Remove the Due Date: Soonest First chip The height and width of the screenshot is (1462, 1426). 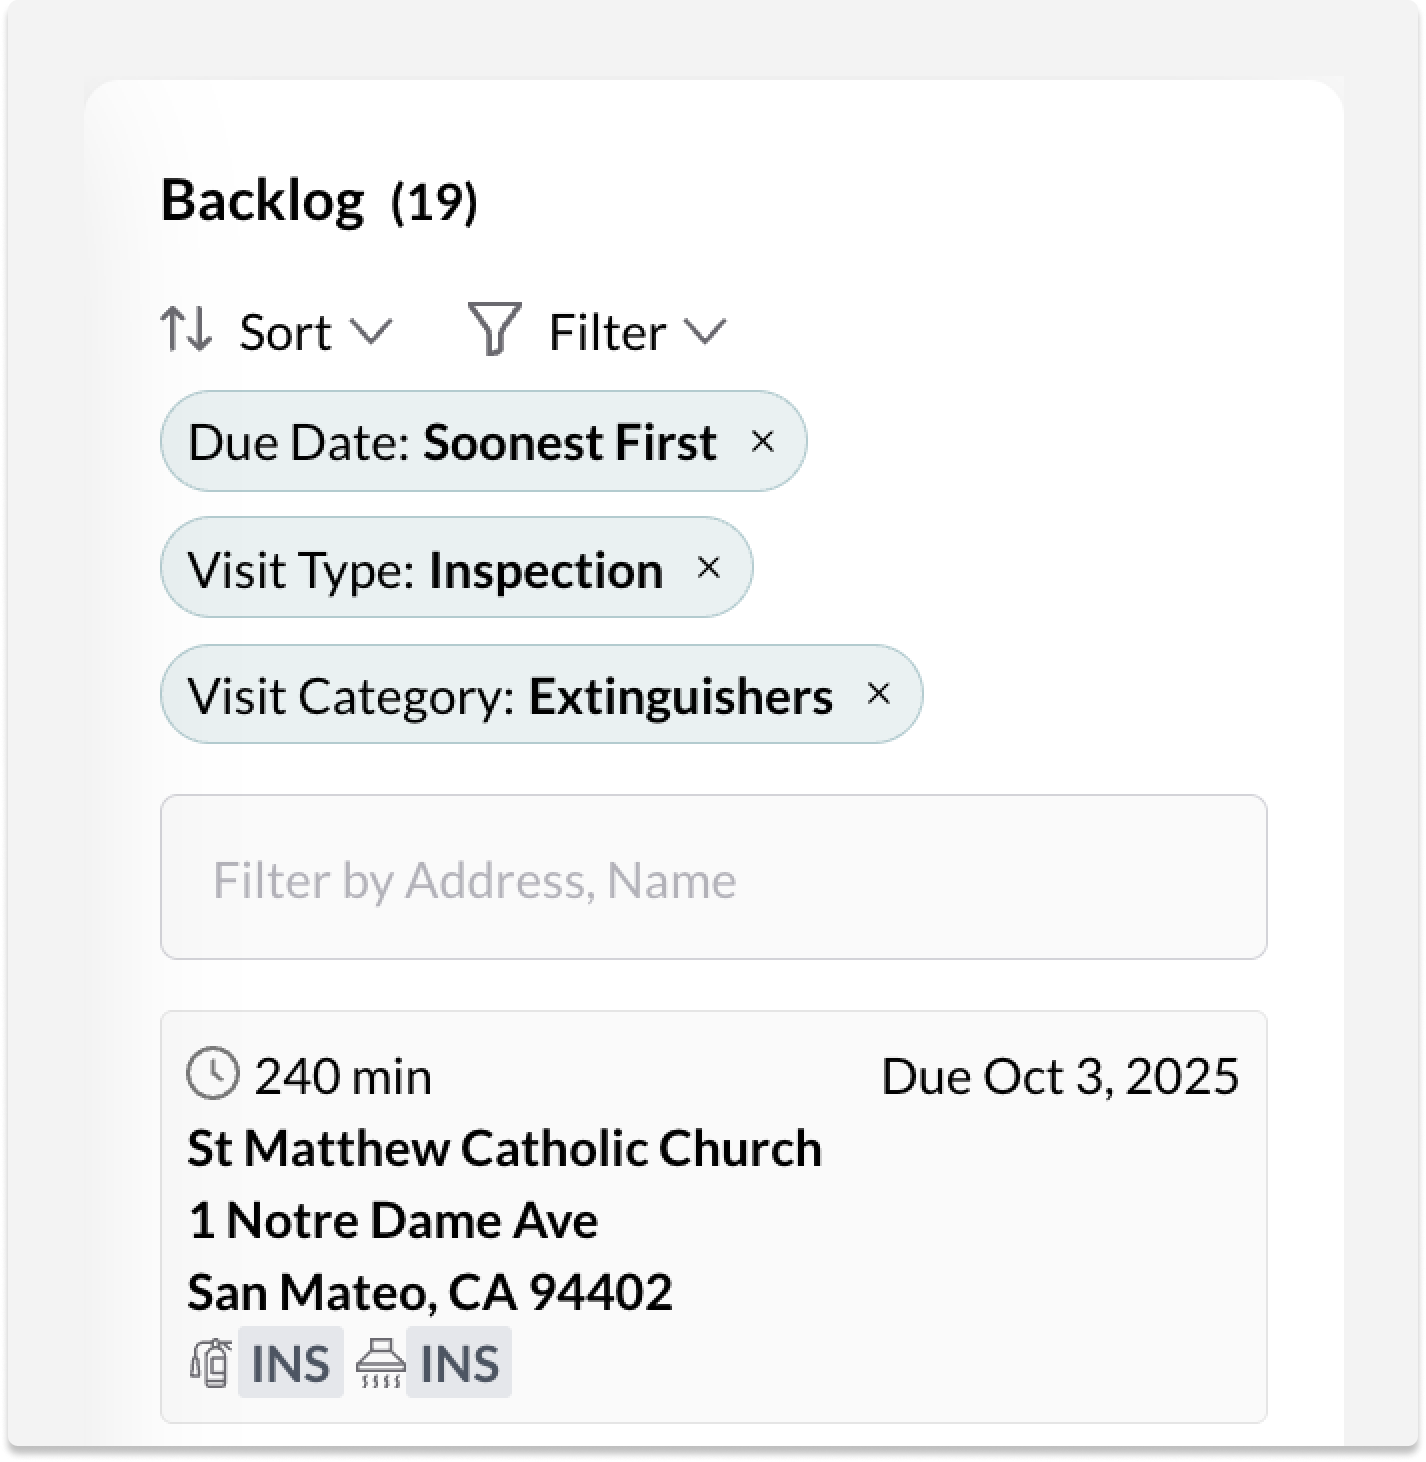pos(762,441)
